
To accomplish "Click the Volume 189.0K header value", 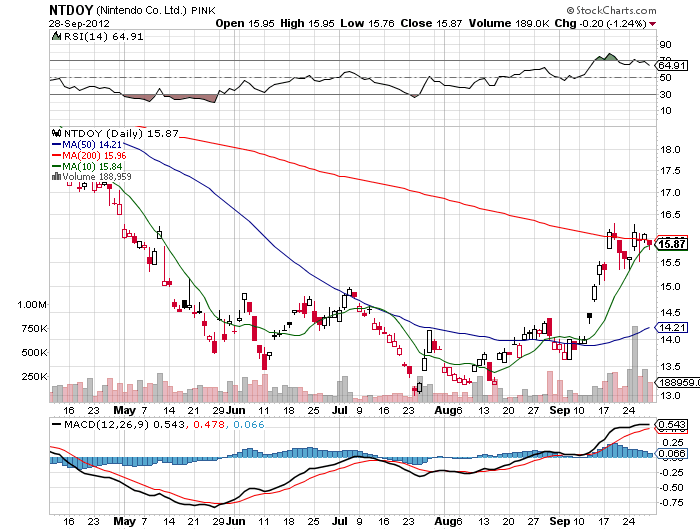I will [509, 23].
